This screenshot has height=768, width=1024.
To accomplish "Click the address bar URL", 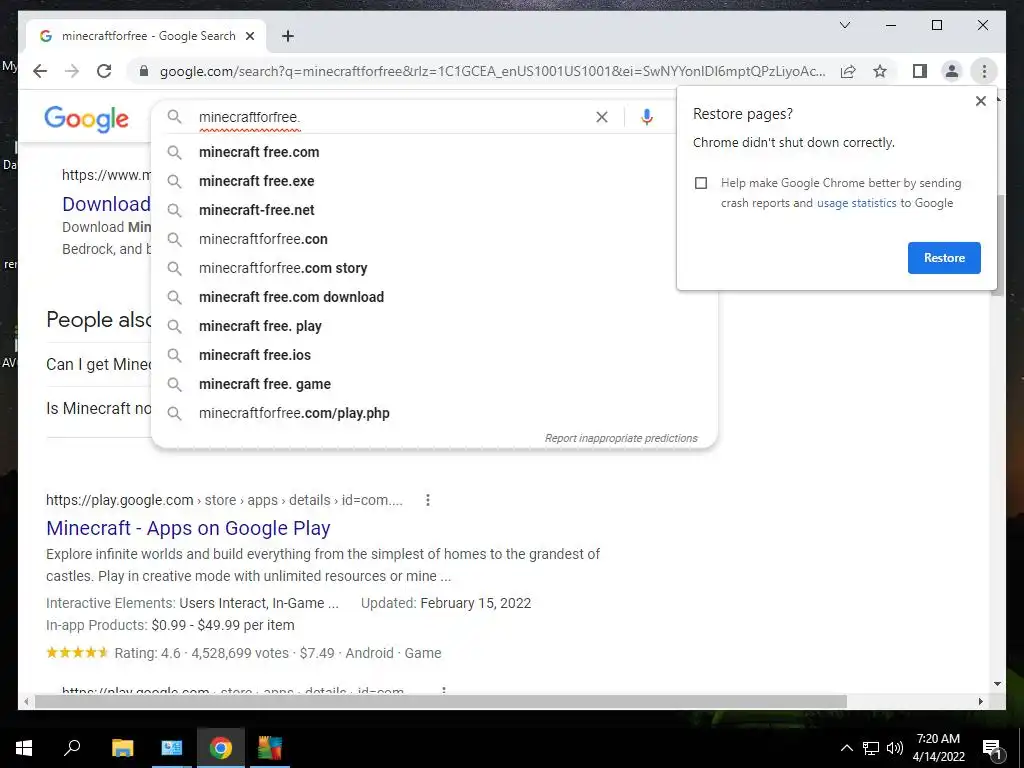I will point(492,71).
